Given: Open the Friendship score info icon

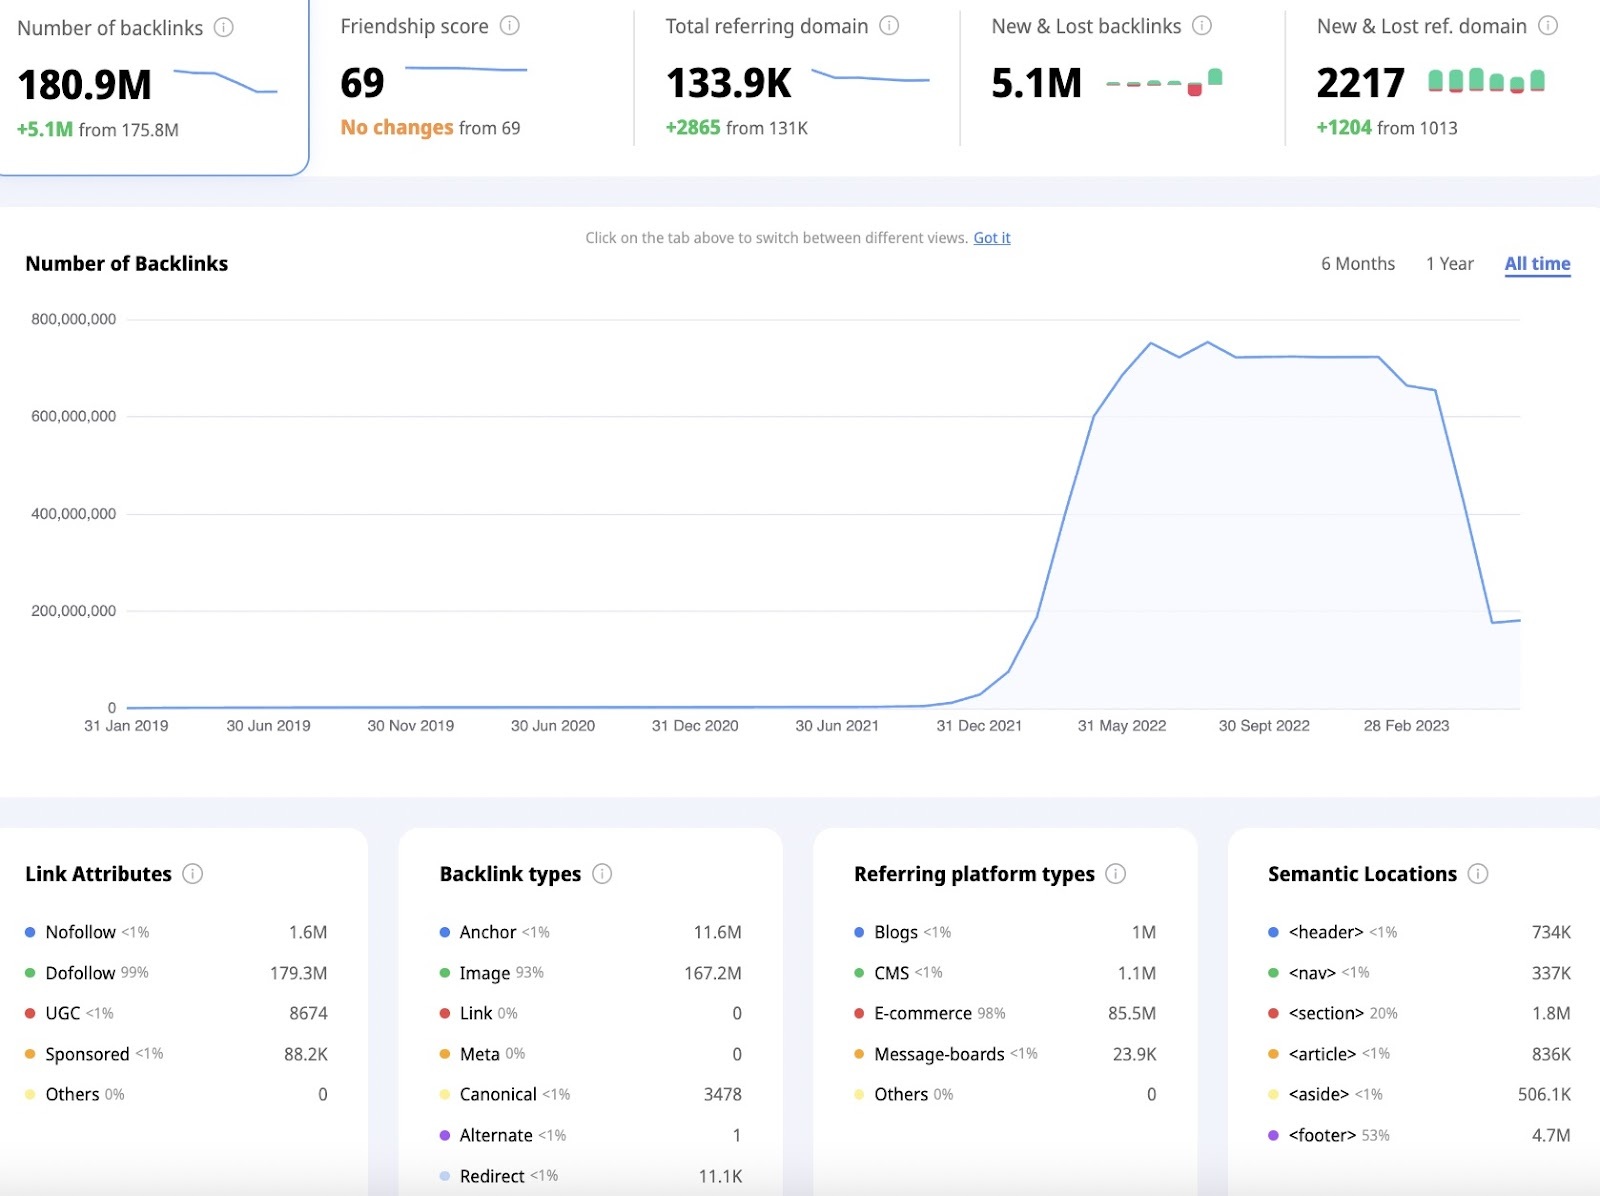Looking at the screenshot, I should click(508, 27).
